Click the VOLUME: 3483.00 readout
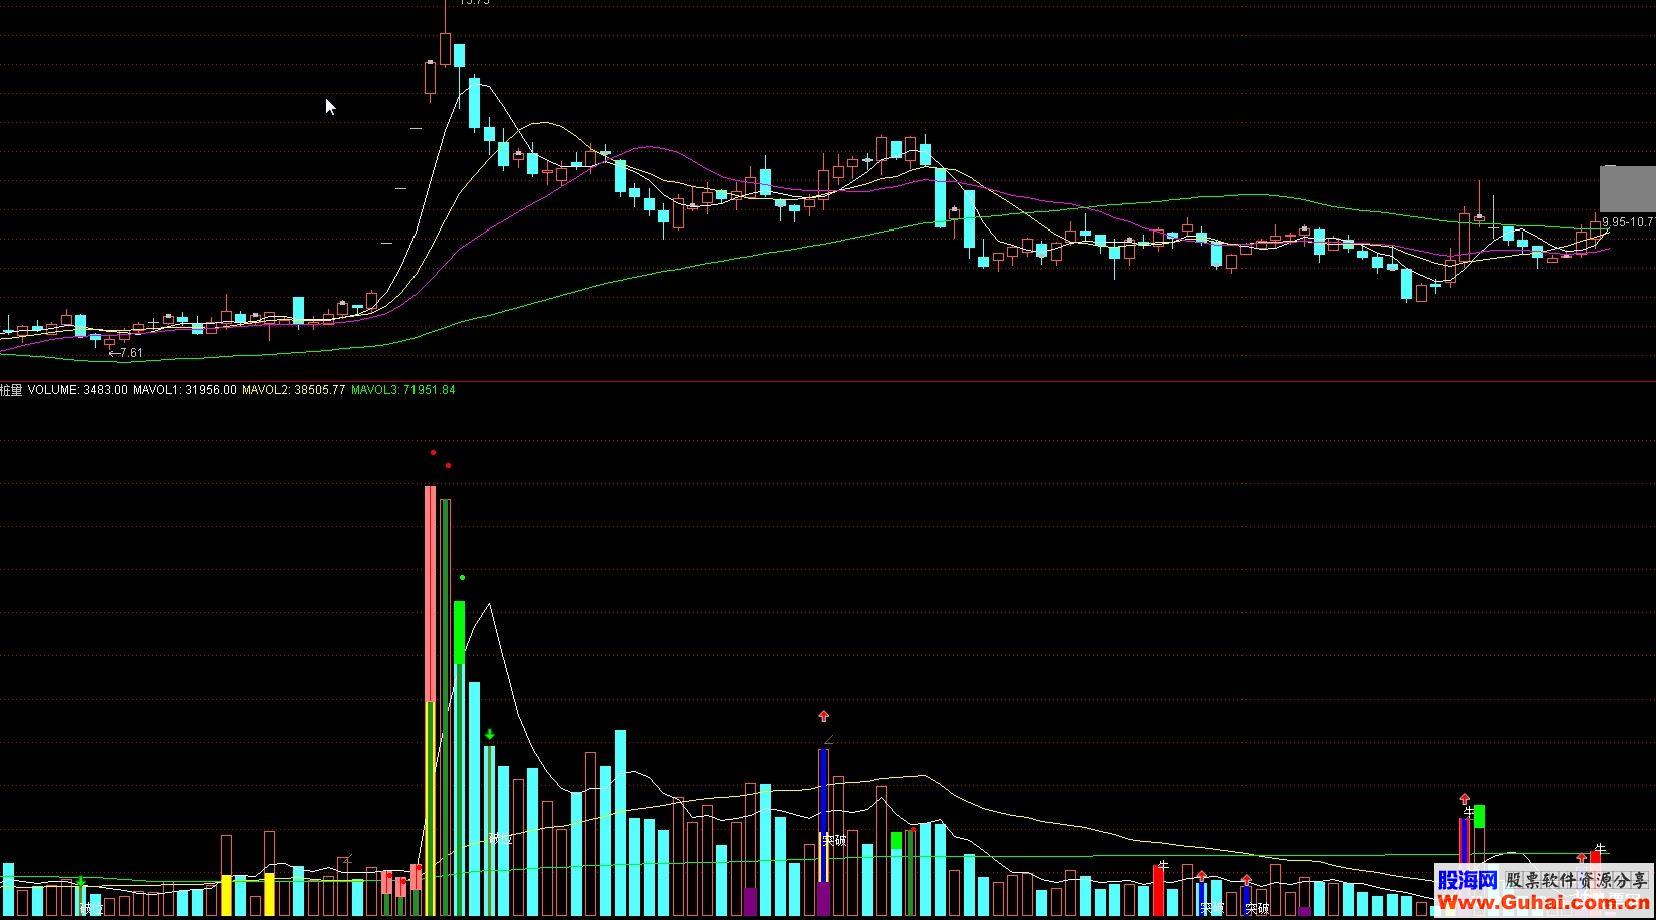Screen dimensions: 1656x920 (x=77, y=390)
